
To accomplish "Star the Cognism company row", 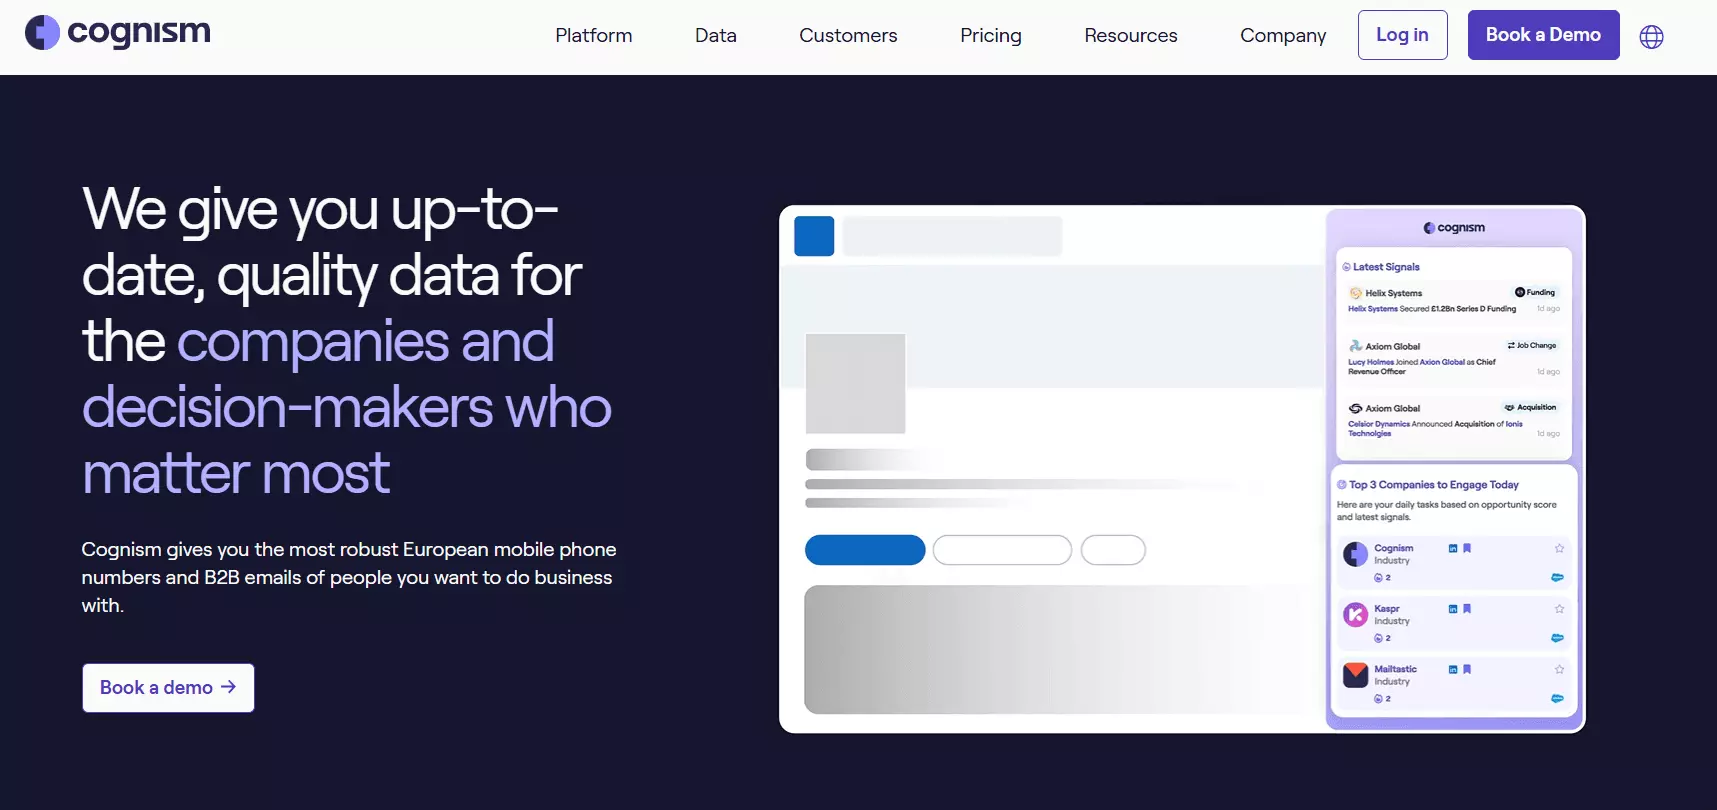I will [1559, 548].
